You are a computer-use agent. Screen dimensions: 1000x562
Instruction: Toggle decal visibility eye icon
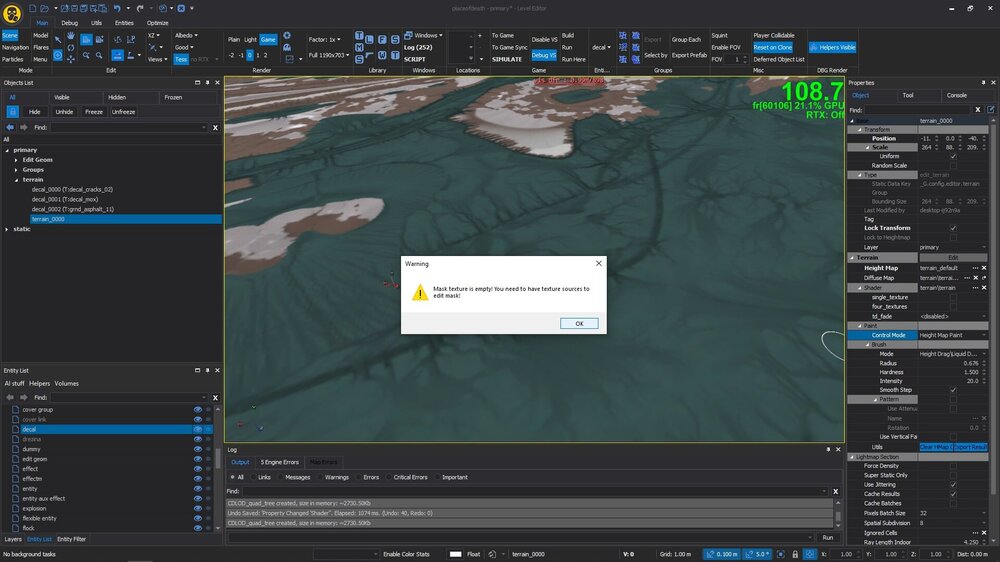[197, 429]
